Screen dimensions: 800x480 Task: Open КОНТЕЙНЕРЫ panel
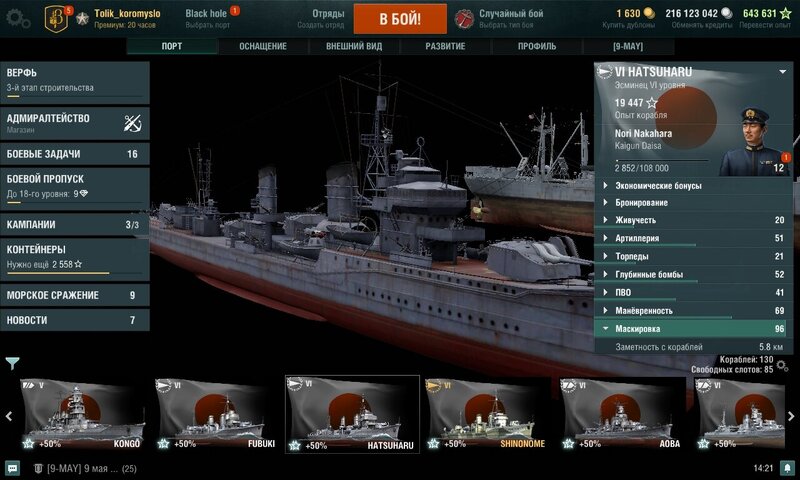point(75,260)
